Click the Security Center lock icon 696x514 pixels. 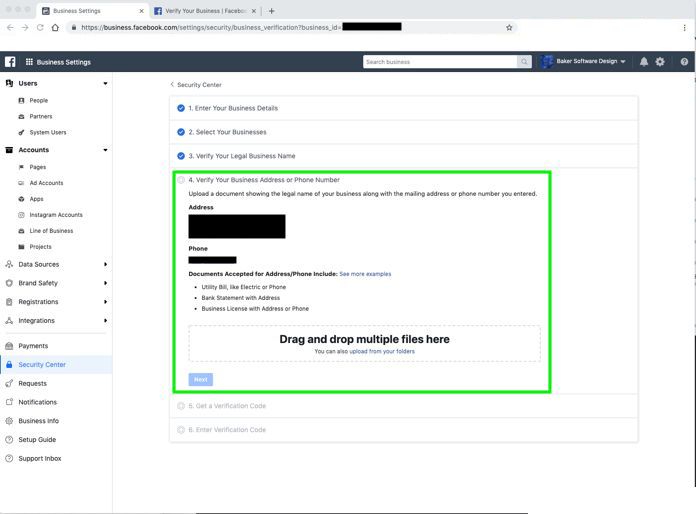[x=9, y=364]
